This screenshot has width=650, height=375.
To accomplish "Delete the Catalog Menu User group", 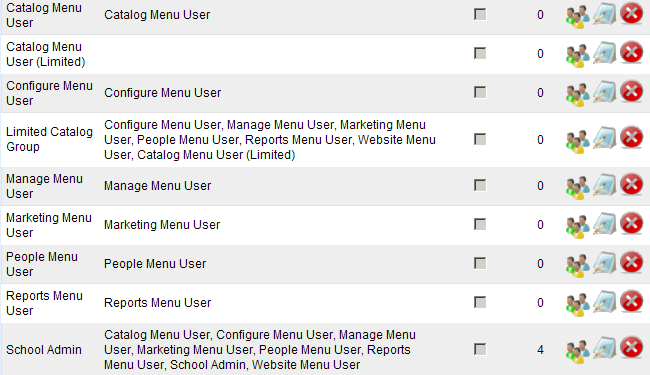I will [631, 14].
